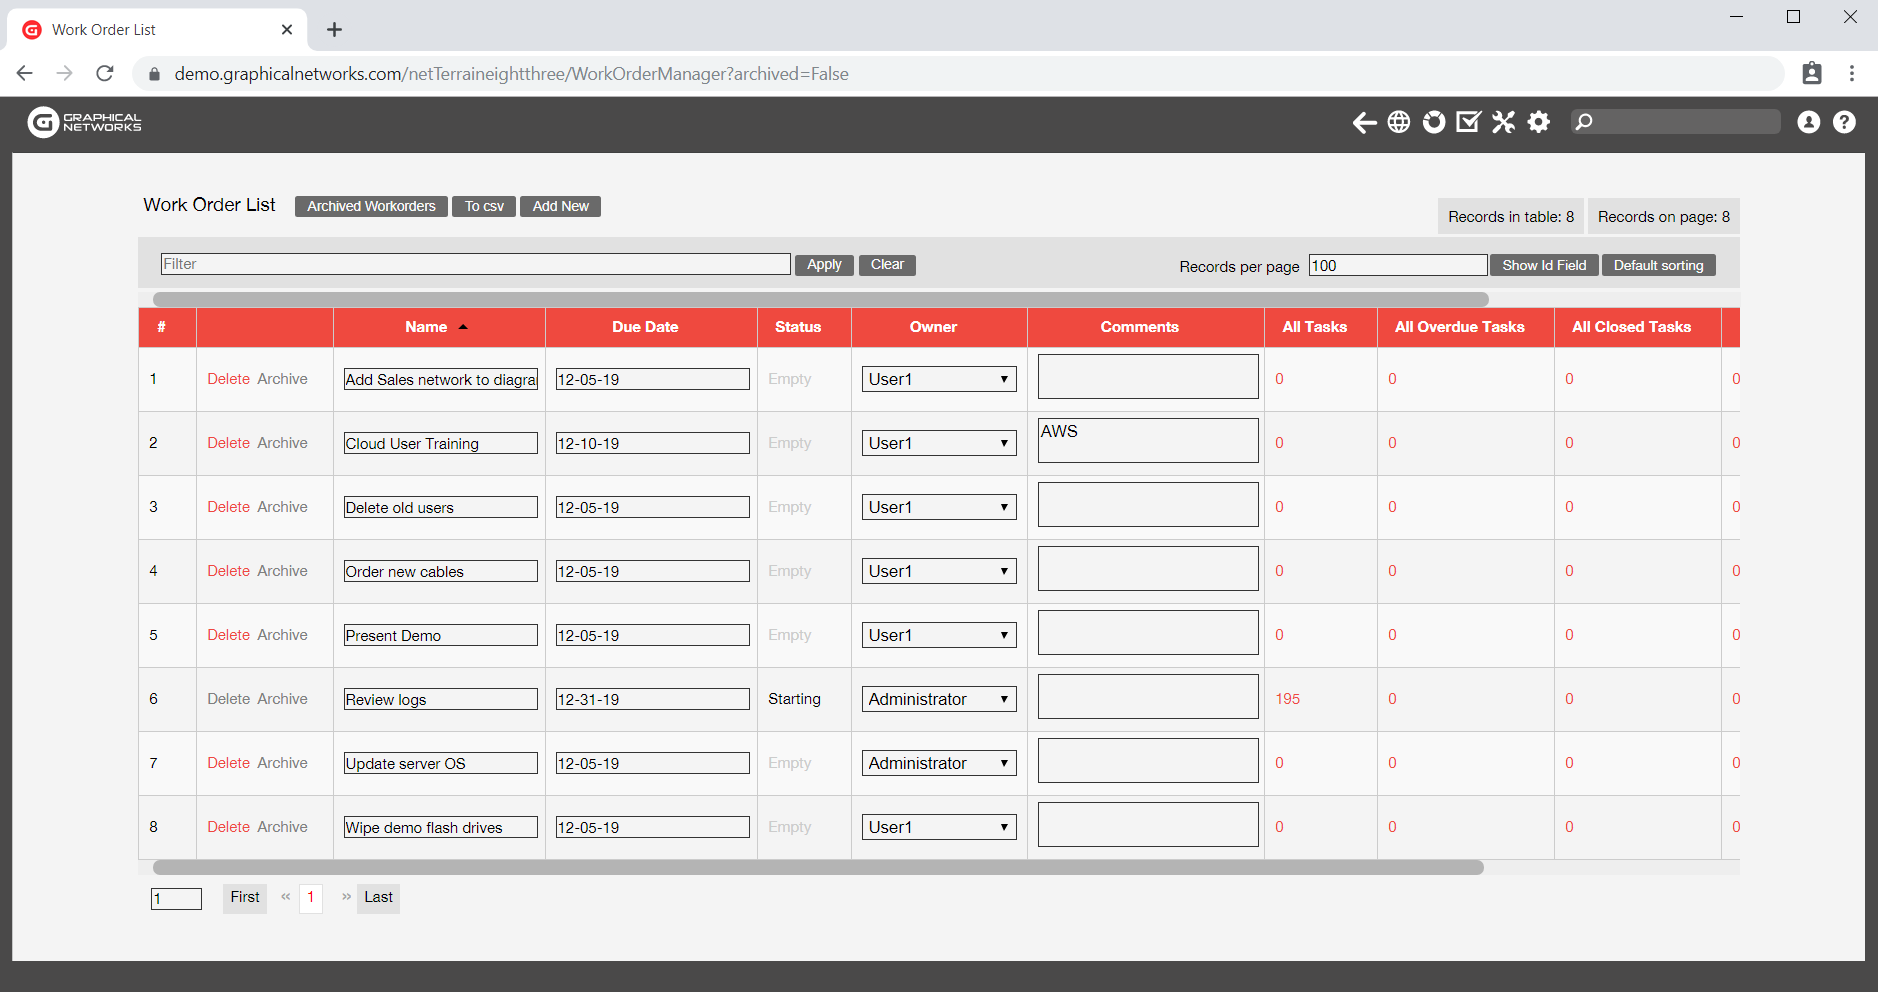This screenshot has height=992, width=1878.
Task: Open the help question mark icon
Action: click(x=1844, y=122)
